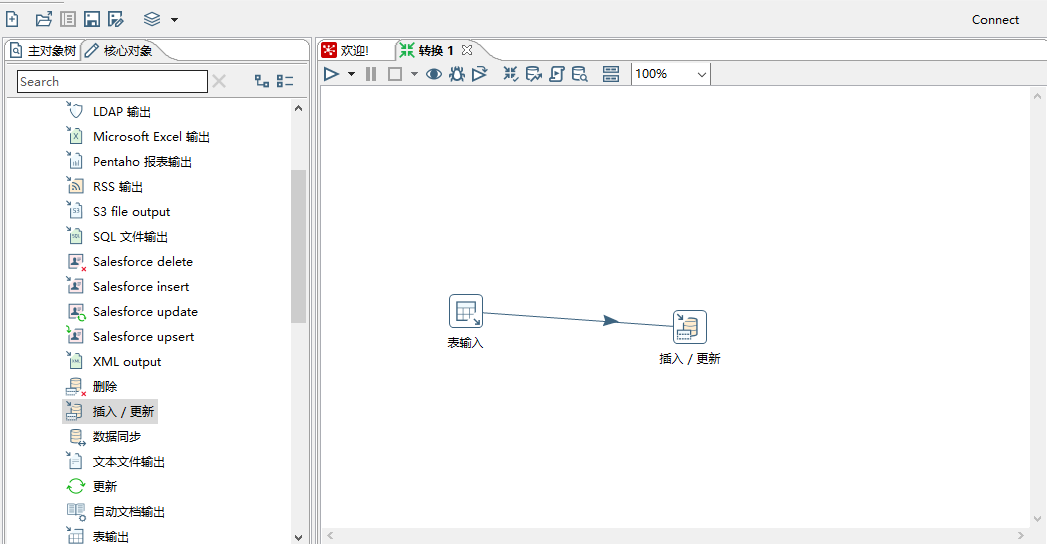Select the 更新 step in tree

[91, 487]
